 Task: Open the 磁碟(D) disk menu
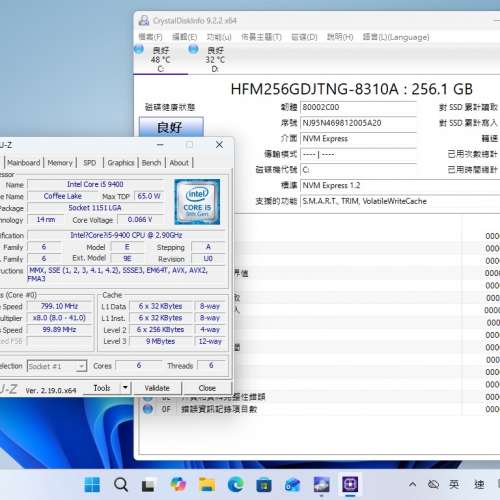pyautogui.click(x=304, y=37)
